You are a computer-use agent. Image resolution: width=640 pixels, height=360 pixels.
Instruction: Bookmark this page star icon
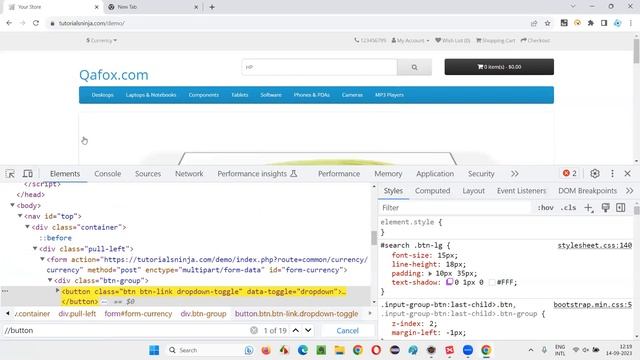(548, 23)
